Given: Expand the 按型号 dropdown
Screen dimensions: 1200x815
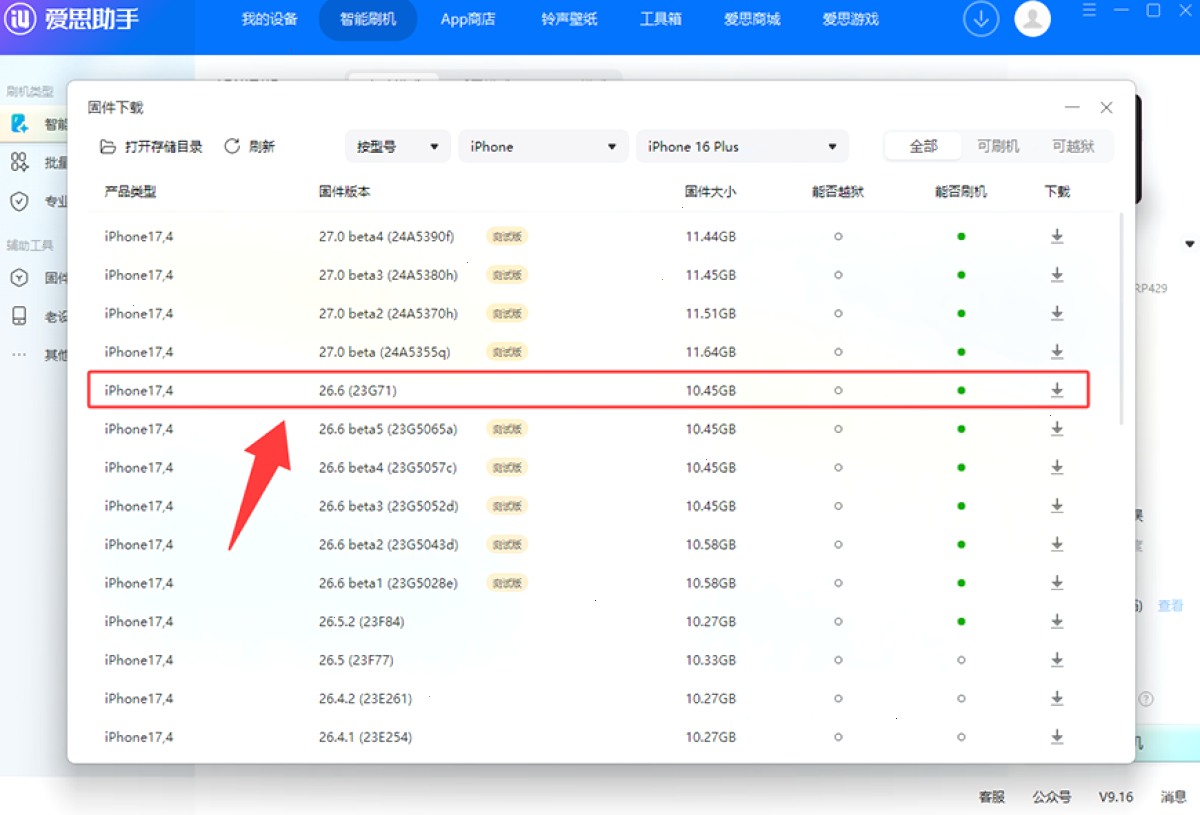Looking at the screenshot, I should point(398,146).
